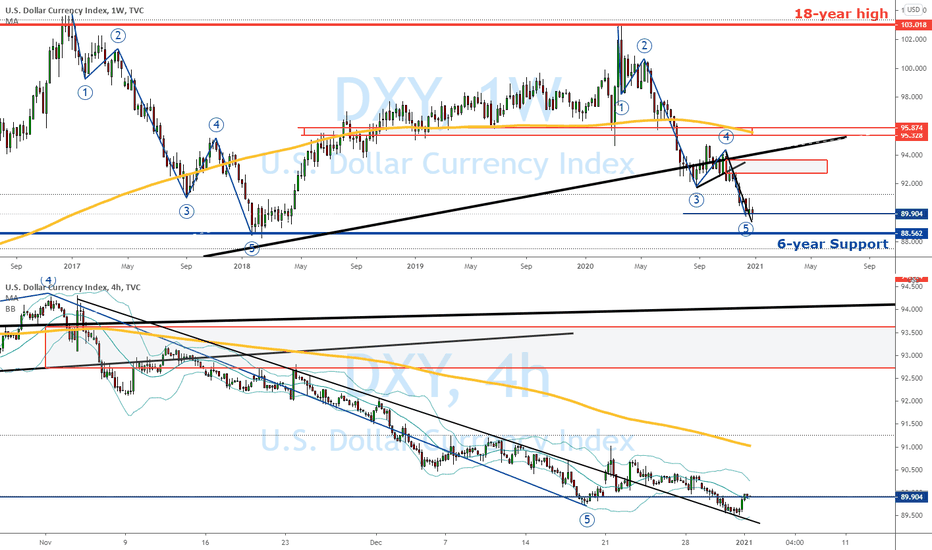Select the BB indicator label on 4h chart
The width and height of the screenshot is (932, 550).
click(x=10, y=309)
